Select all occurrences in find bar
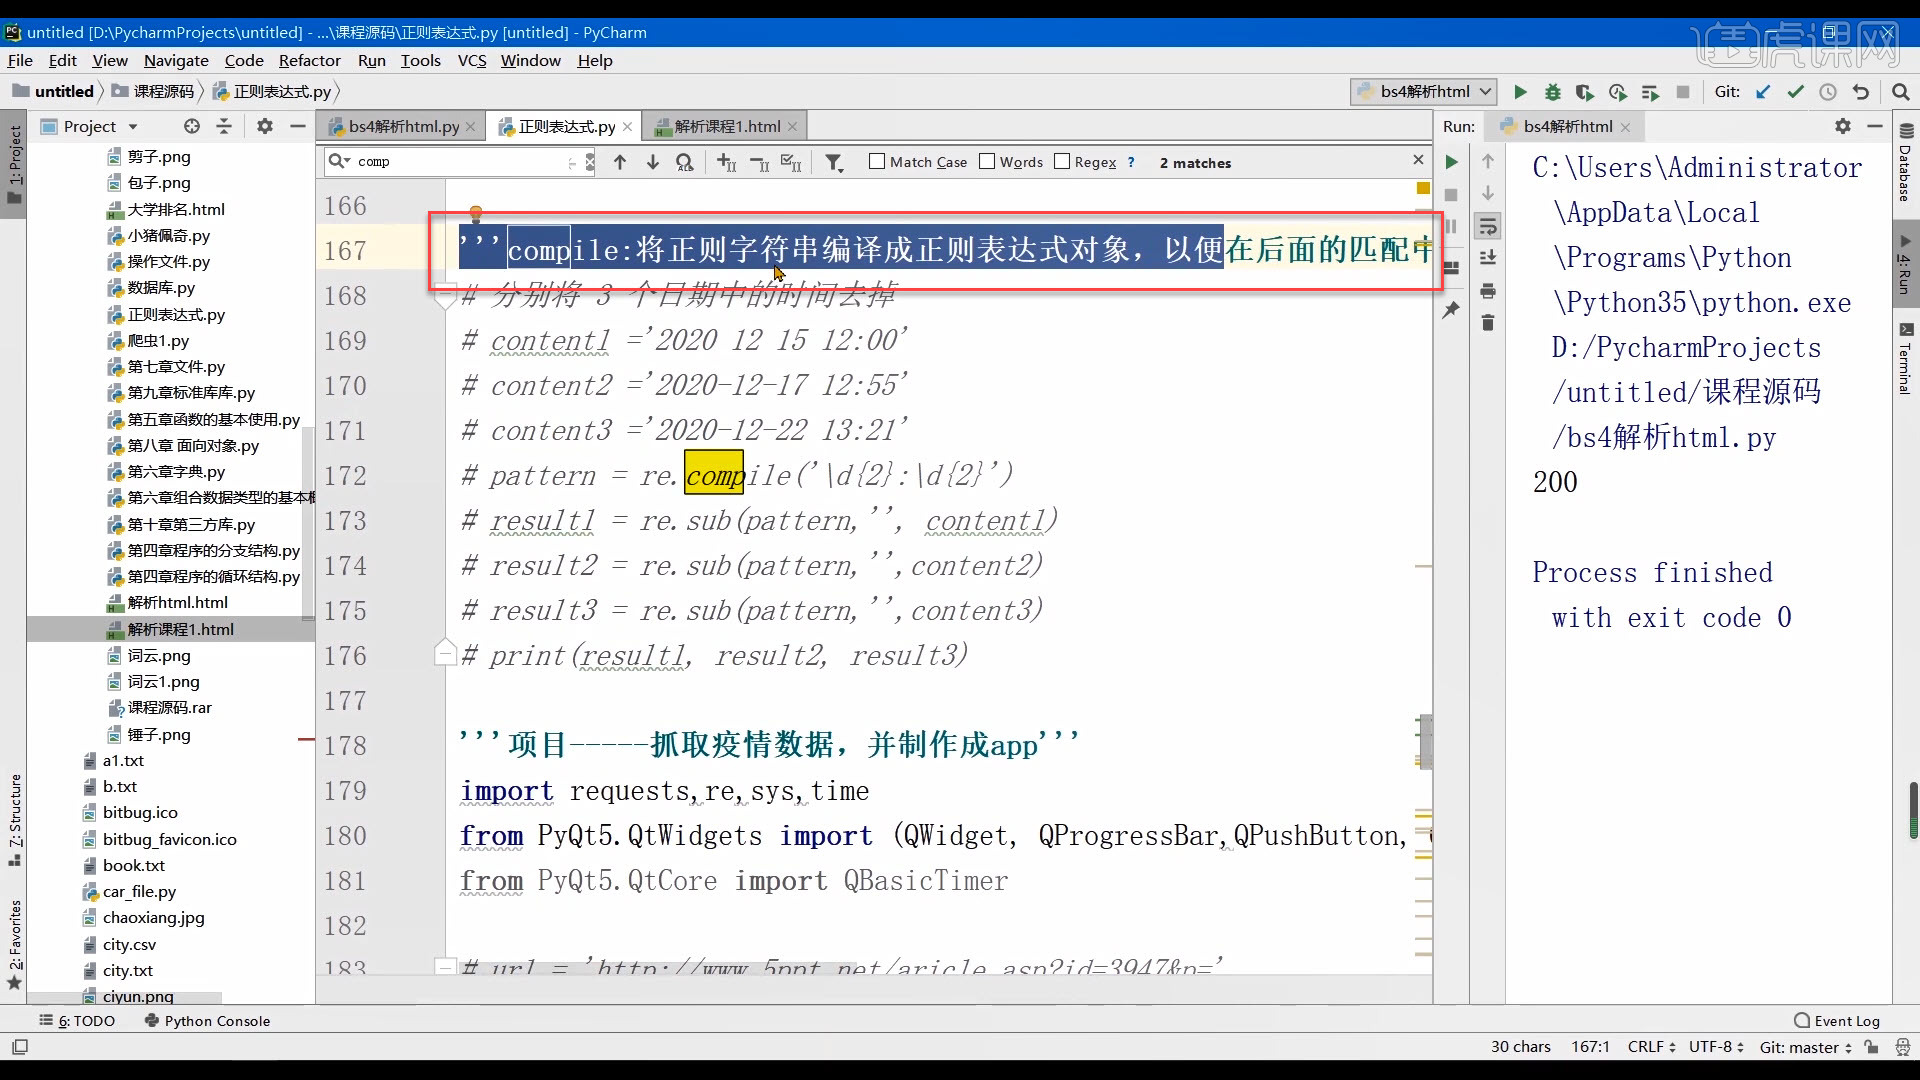1920x1080 pixels. point(792,162)
